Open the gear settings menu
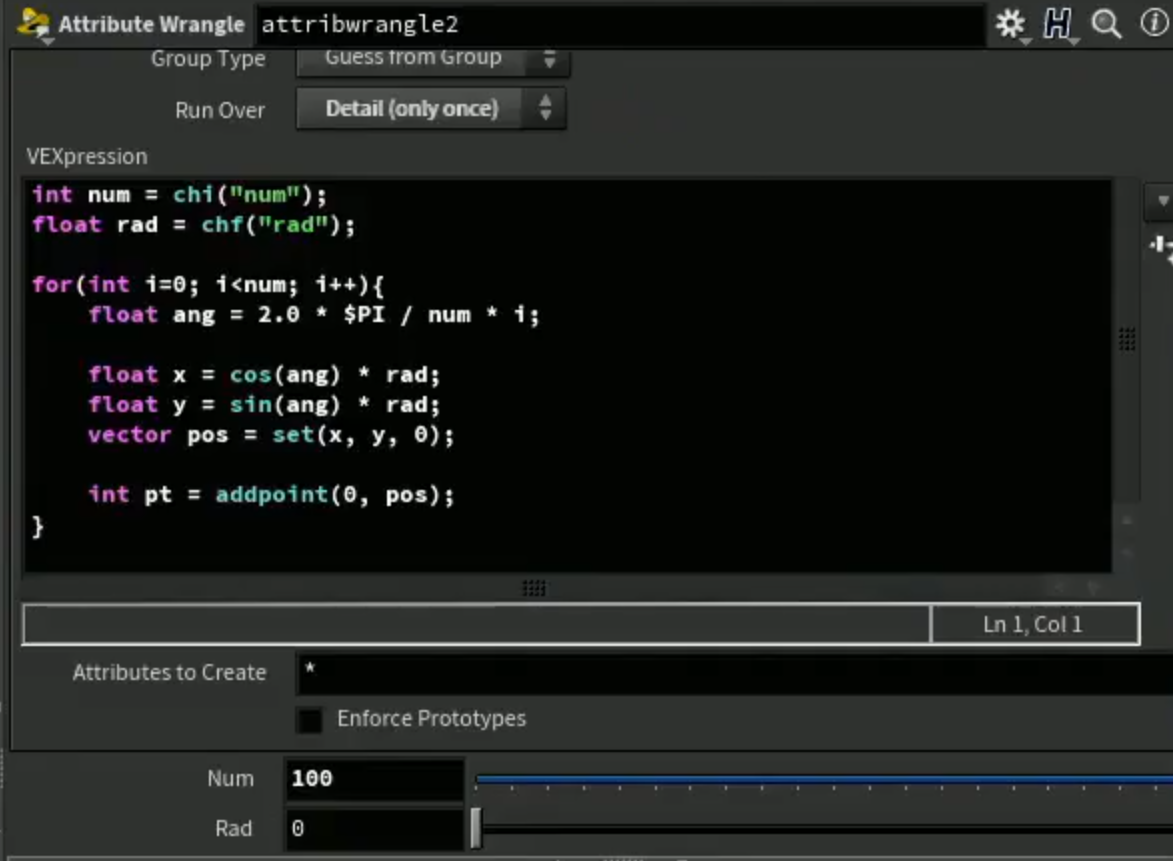The height and width of the screenshot is (861, 1173). tap(1011, 24)
